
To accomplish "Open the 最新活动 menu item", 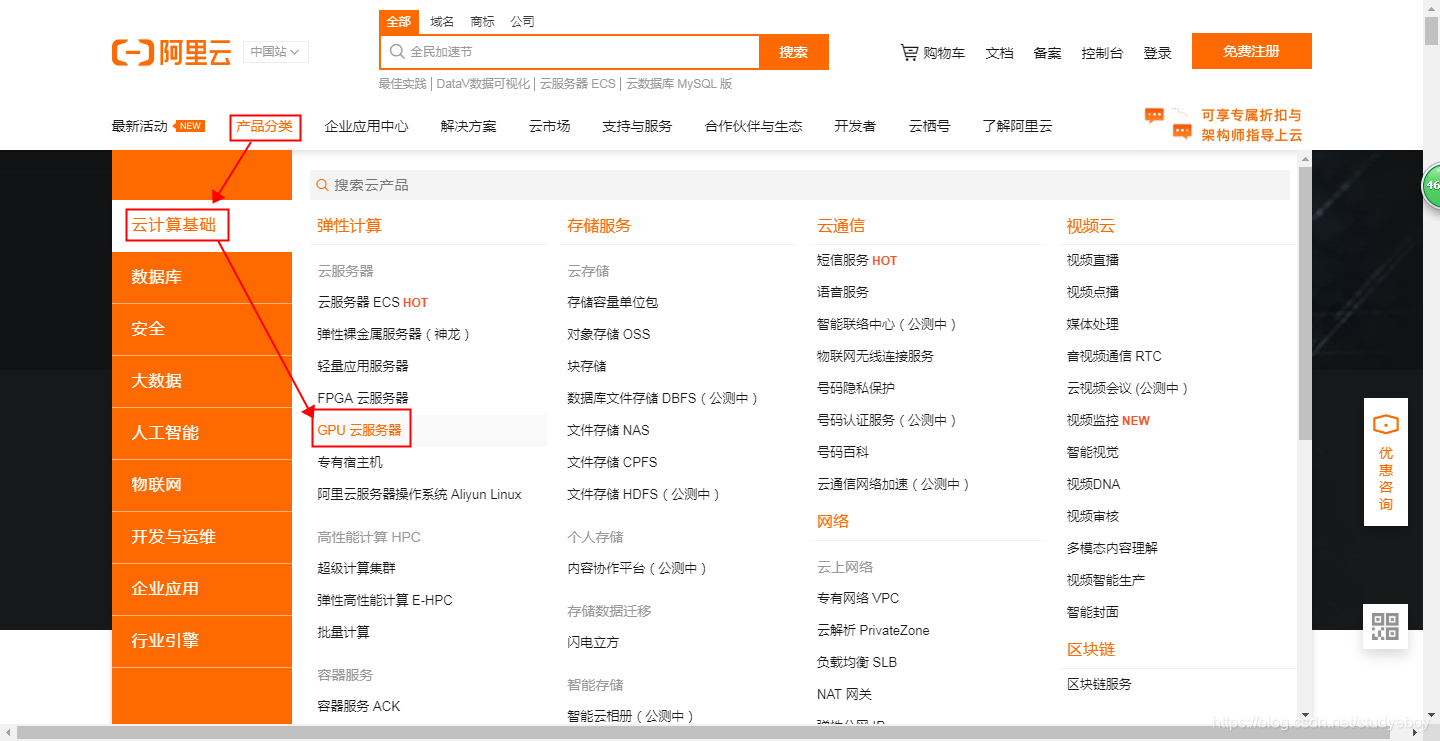I will tap(140, 126).
